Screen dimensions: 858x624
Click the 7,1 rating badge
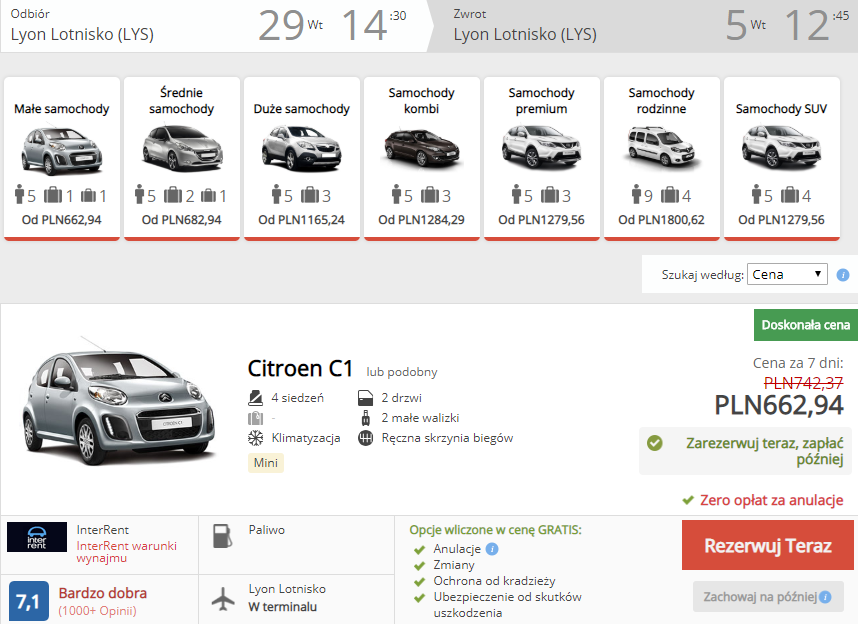pyautogui.click(x=28, y=601)
